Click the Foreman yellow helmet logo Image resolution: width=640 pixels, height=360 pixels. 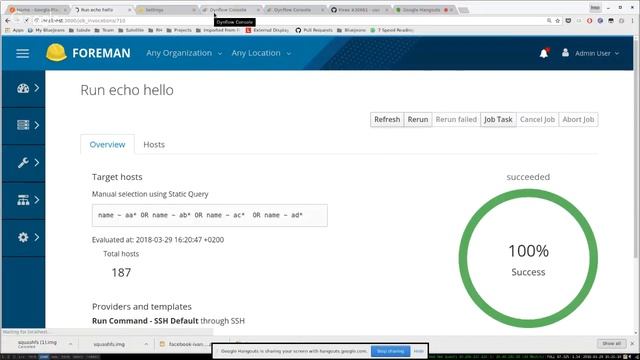56,53
